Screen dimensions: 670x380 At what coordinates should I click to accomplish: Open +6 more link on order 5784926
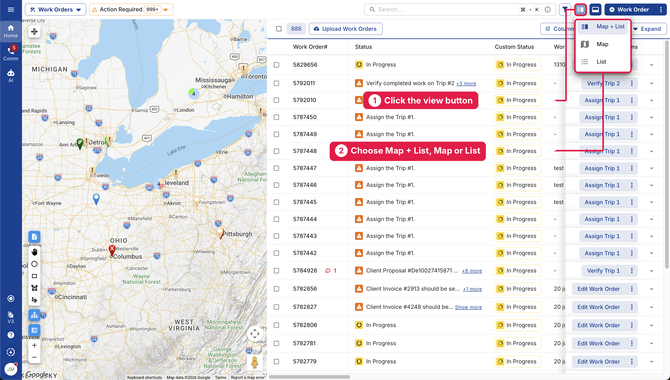tap(472, 271)
